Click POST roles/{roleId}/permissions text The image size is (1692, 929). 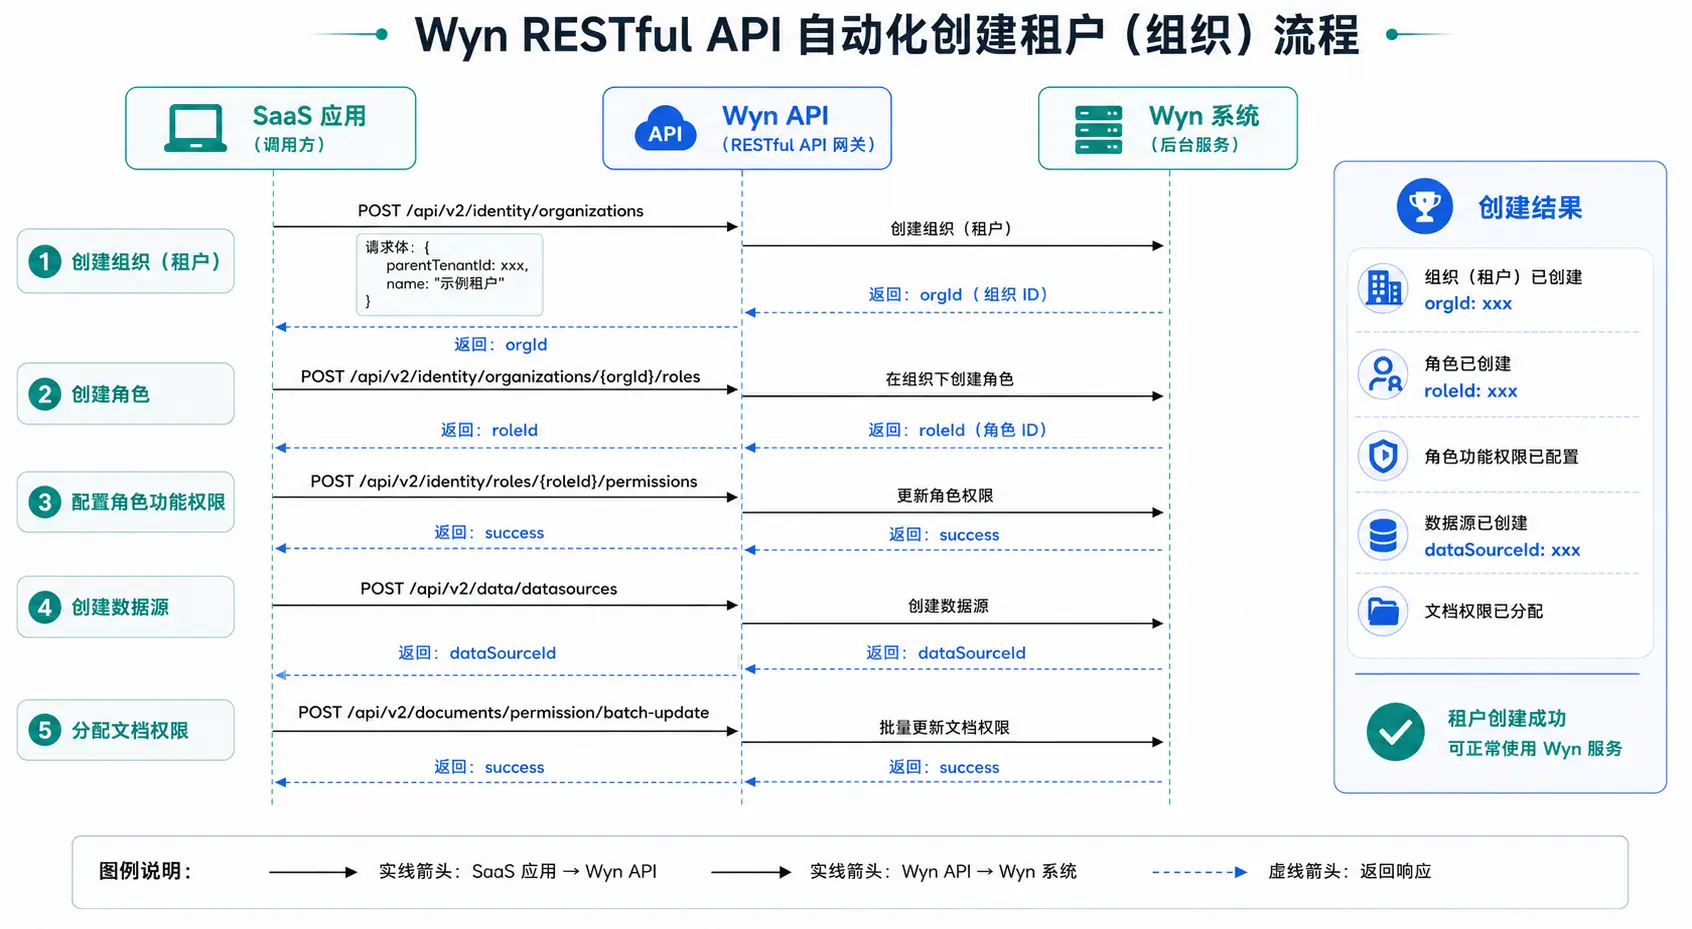[503, 482]
